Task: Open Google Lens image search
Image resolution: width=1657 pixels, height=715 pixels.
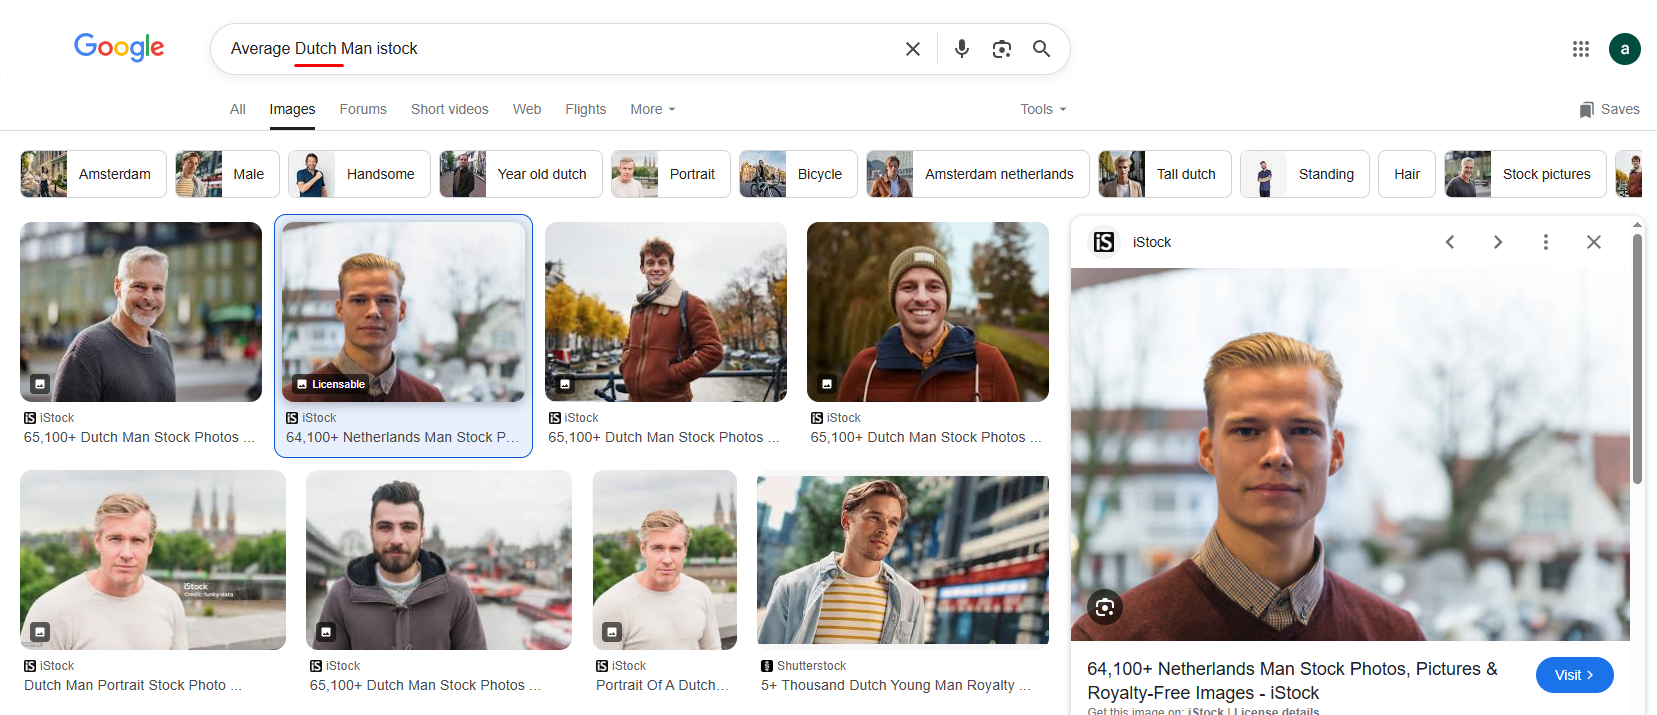Action: (1001, 49)
